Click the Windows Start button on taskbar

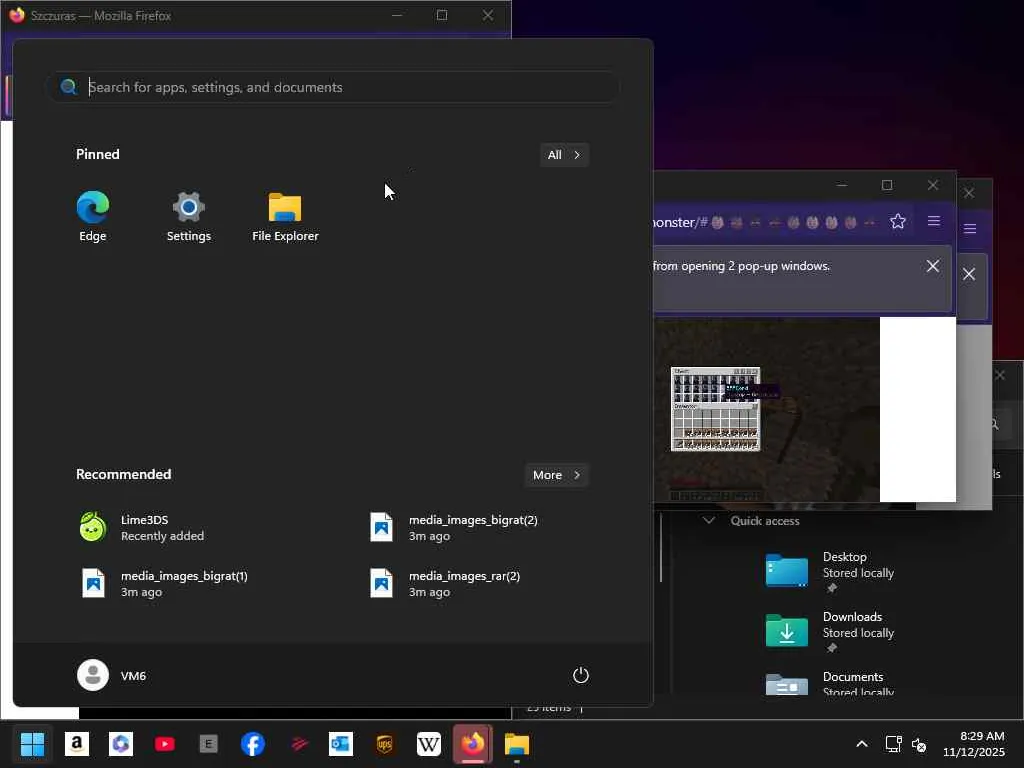pyautogui.click(x=32, y=744)
